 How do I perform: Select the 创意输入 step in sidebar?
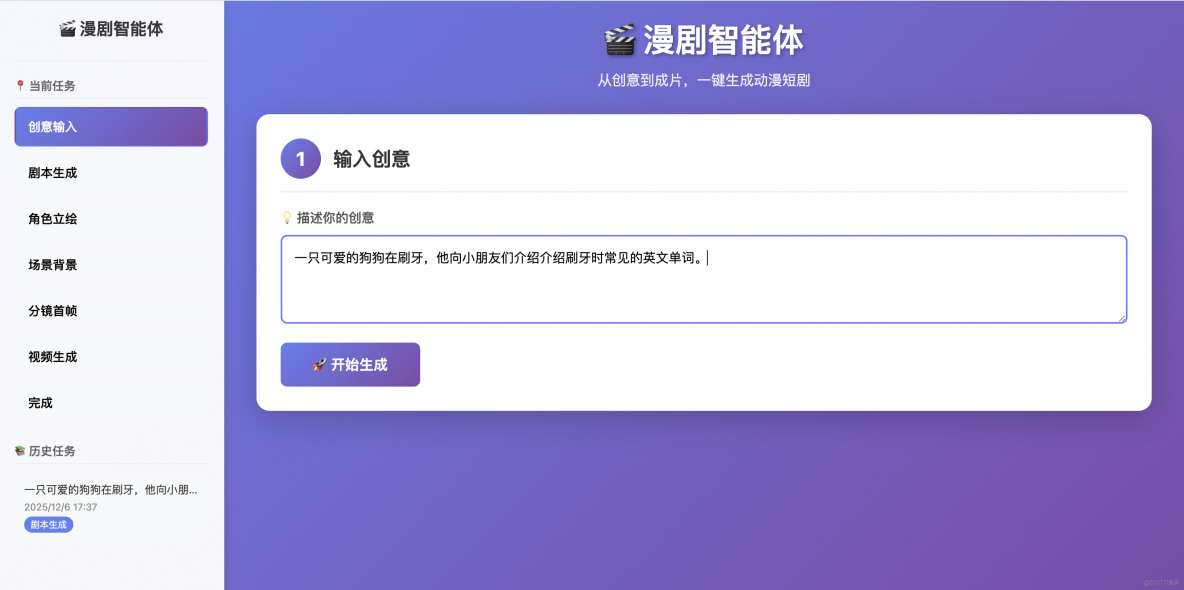click(110, 127)
